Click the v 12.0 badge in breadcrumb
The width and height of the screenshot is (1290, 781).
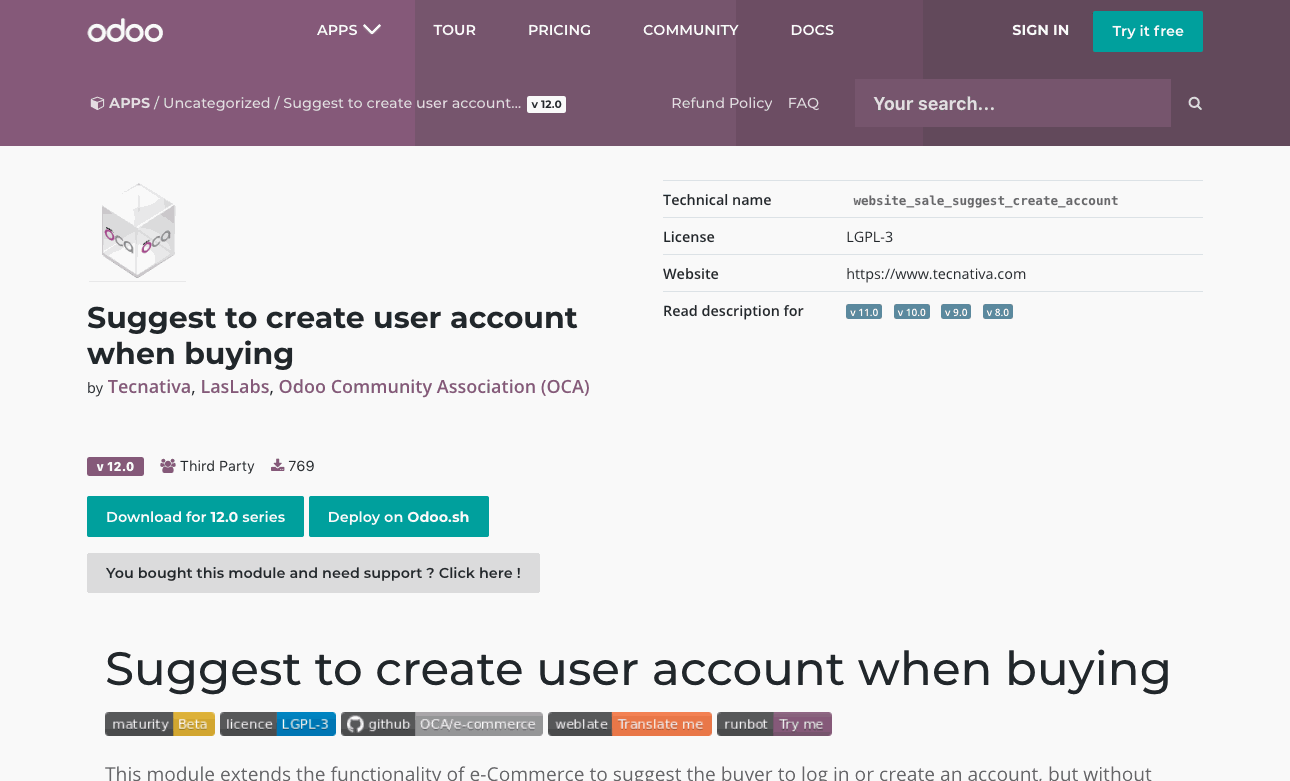[x=546, y=104]
